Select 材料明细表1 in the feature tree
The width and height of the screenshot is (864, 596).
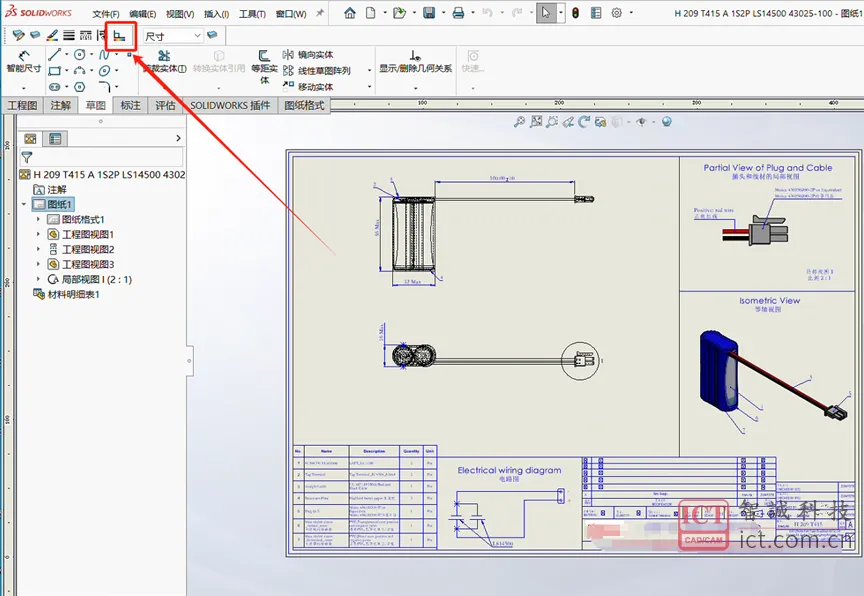(73, 294)
